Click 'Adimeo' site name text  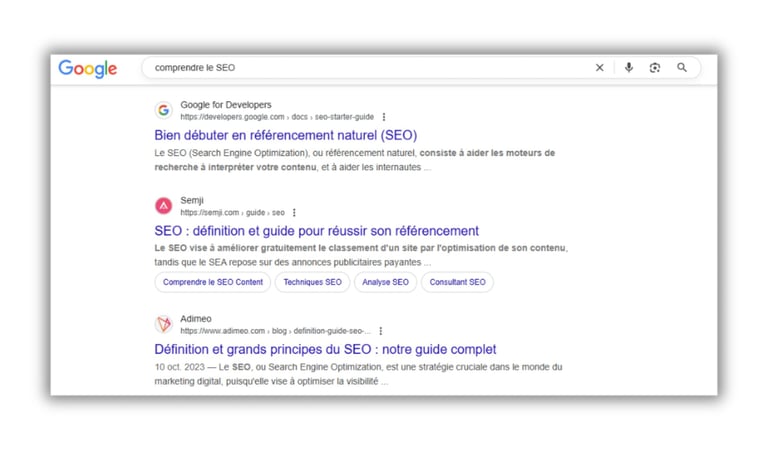196,319
